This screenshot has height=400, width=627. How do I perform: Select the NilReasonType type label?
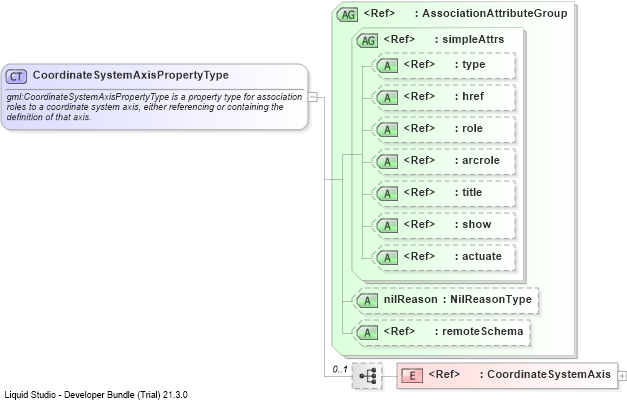491,299
